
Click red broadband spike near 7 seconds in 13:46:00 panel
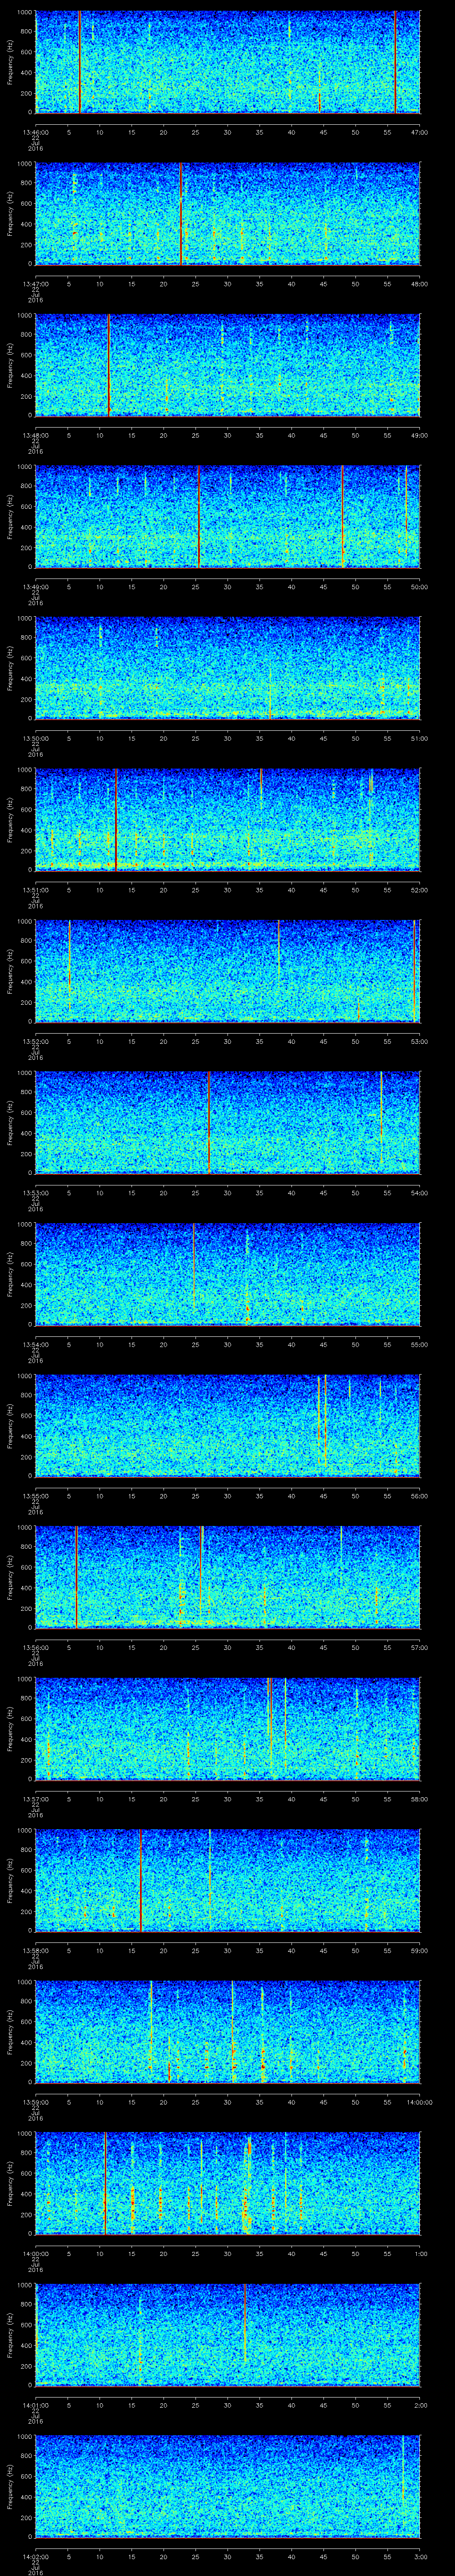[80, 62]
